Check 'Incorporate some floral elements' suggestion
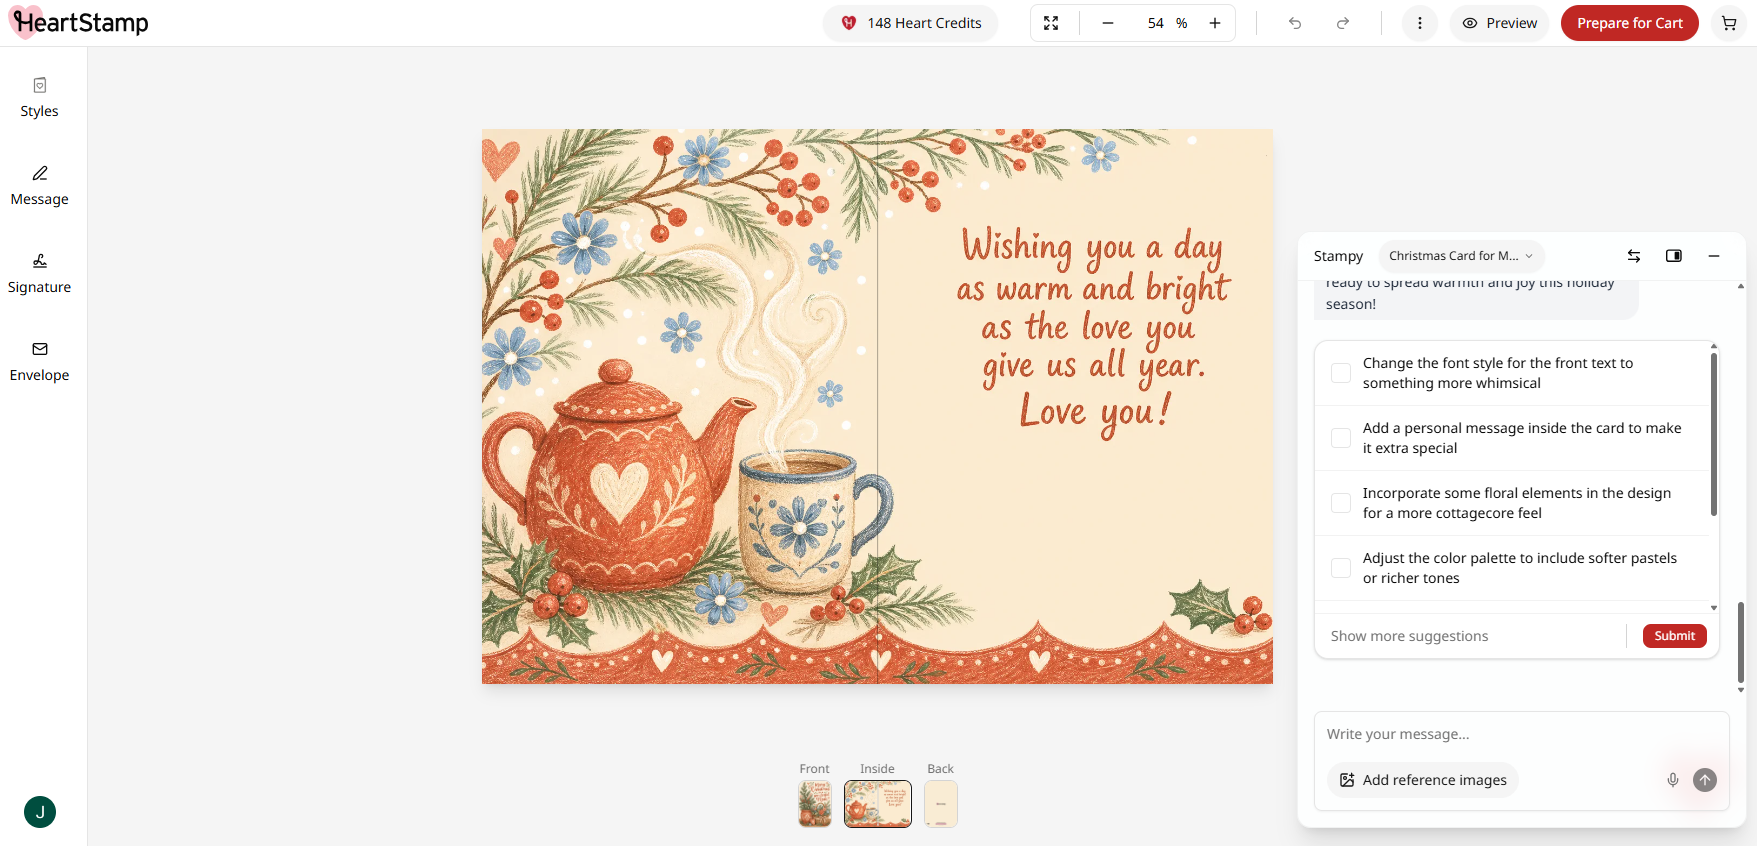 click(x=1341, y=503)
